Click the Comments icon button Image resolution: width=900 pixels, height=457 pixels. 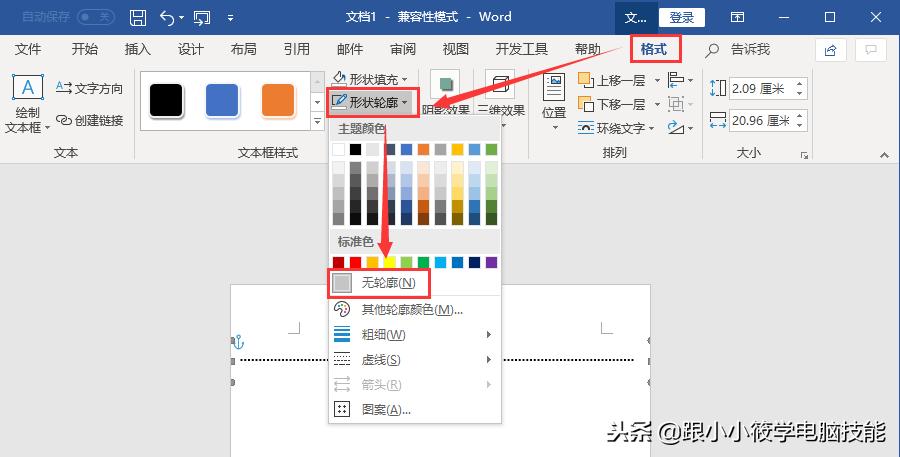click(871, 51)
